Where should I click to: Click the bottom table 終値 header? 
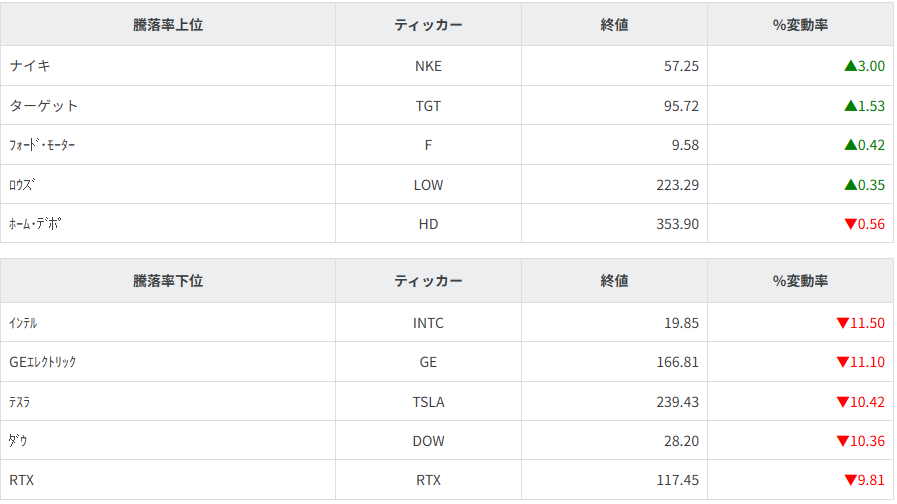point(614,281)
